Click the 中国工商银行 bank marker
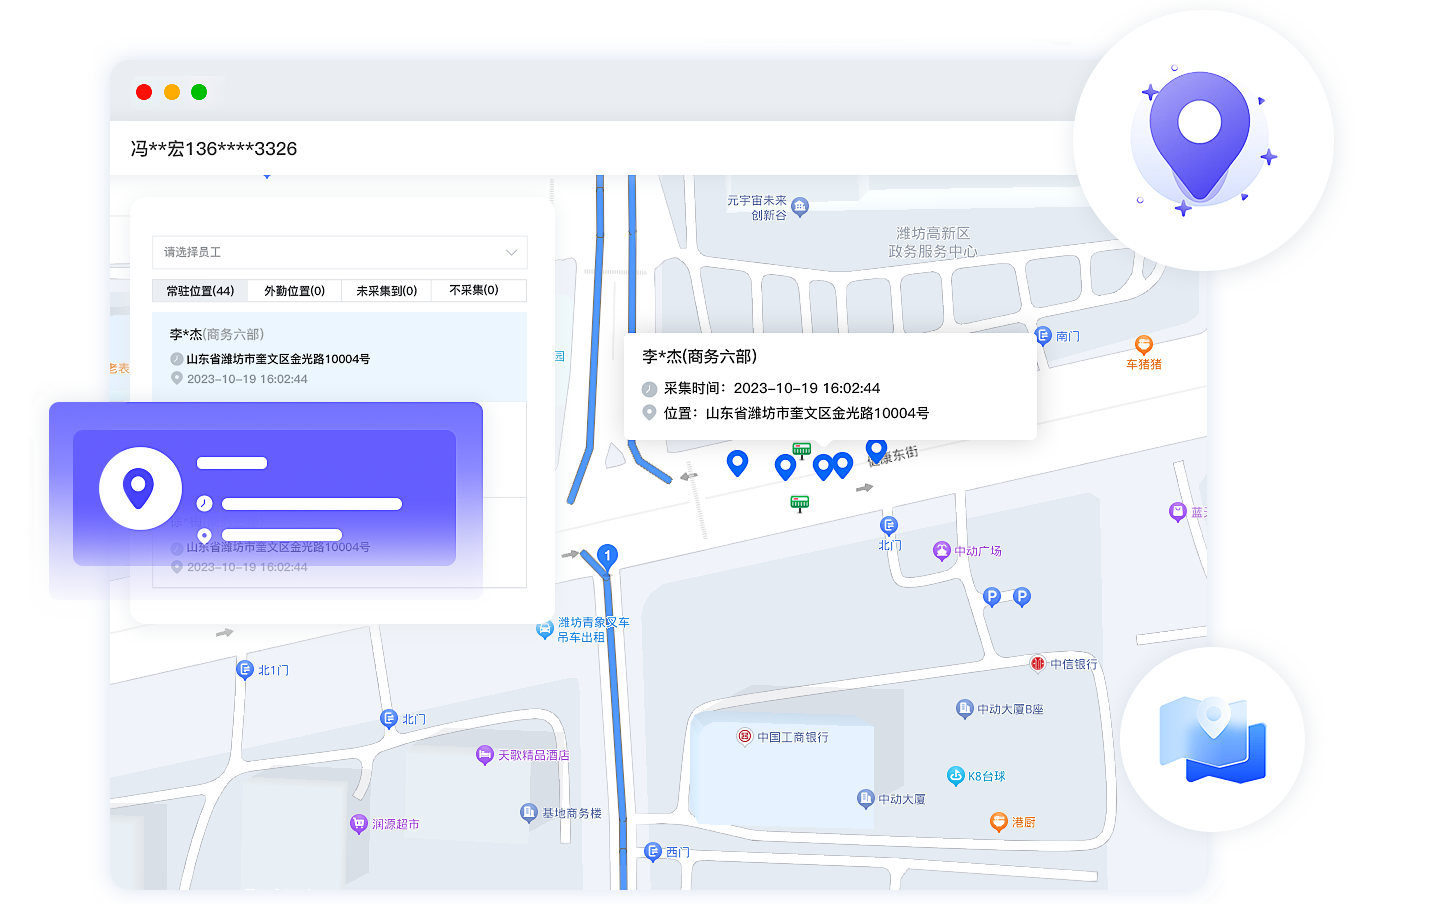 [x=745, y=736]
